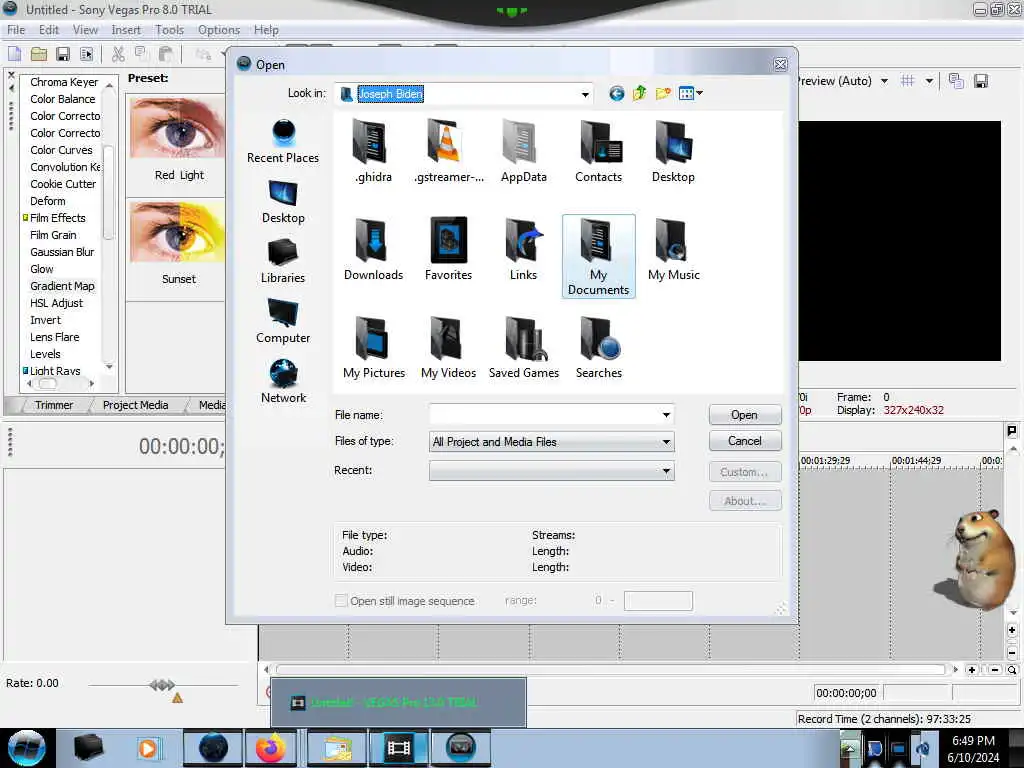Select the .ghidra folder
Screen dimensions: 1024x768
coord(374,152)
